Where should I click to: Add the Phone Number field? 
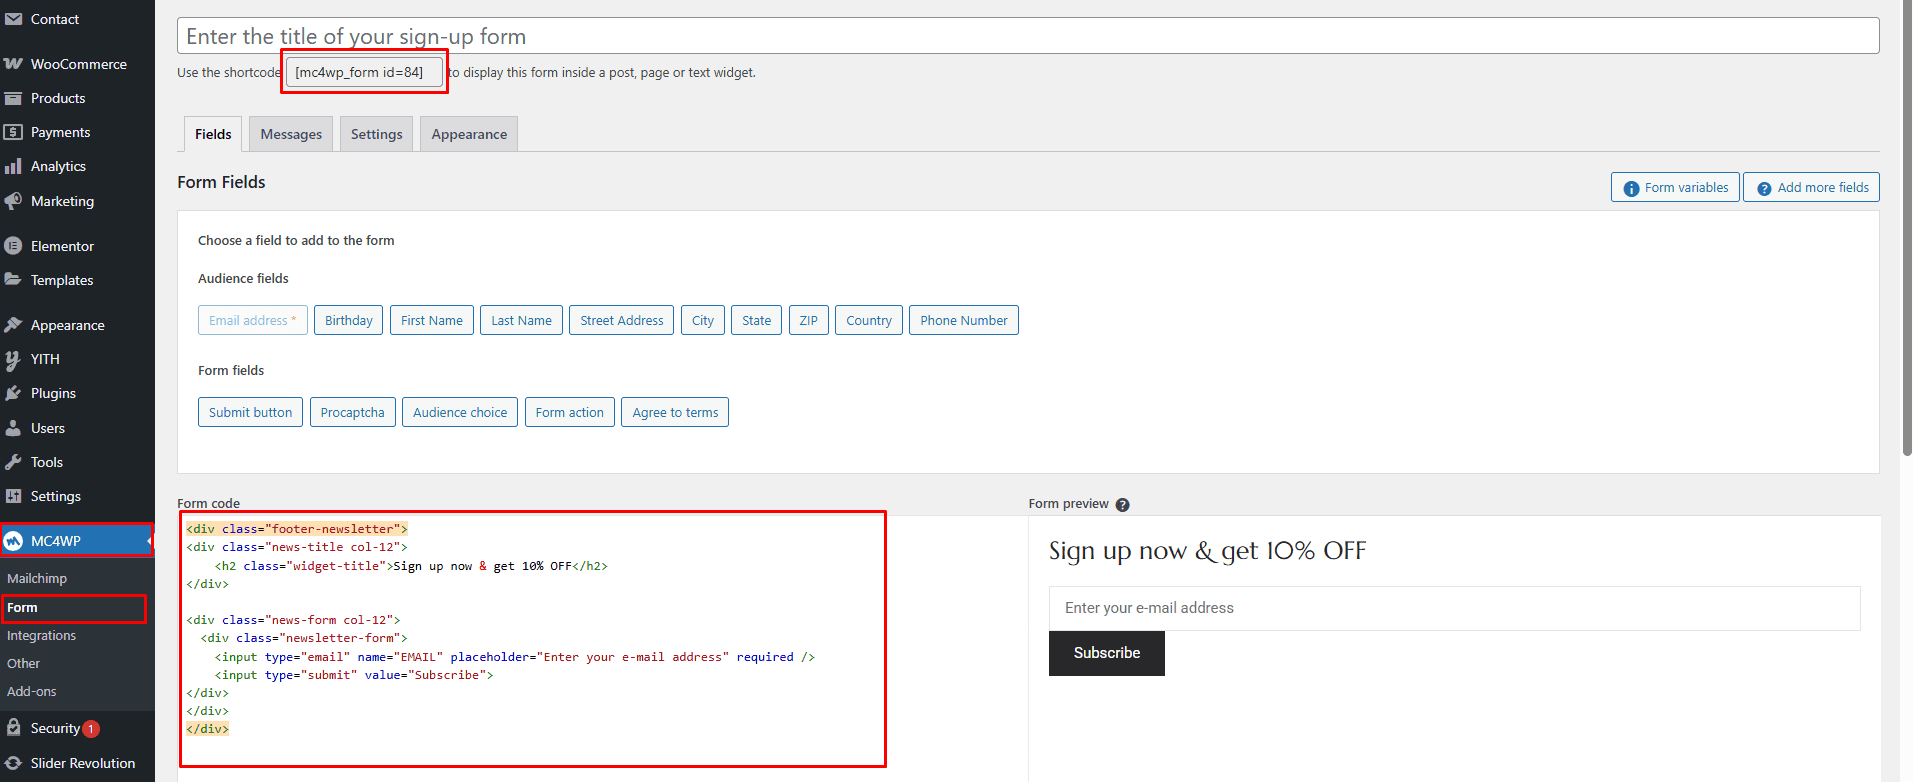[964, 320]
